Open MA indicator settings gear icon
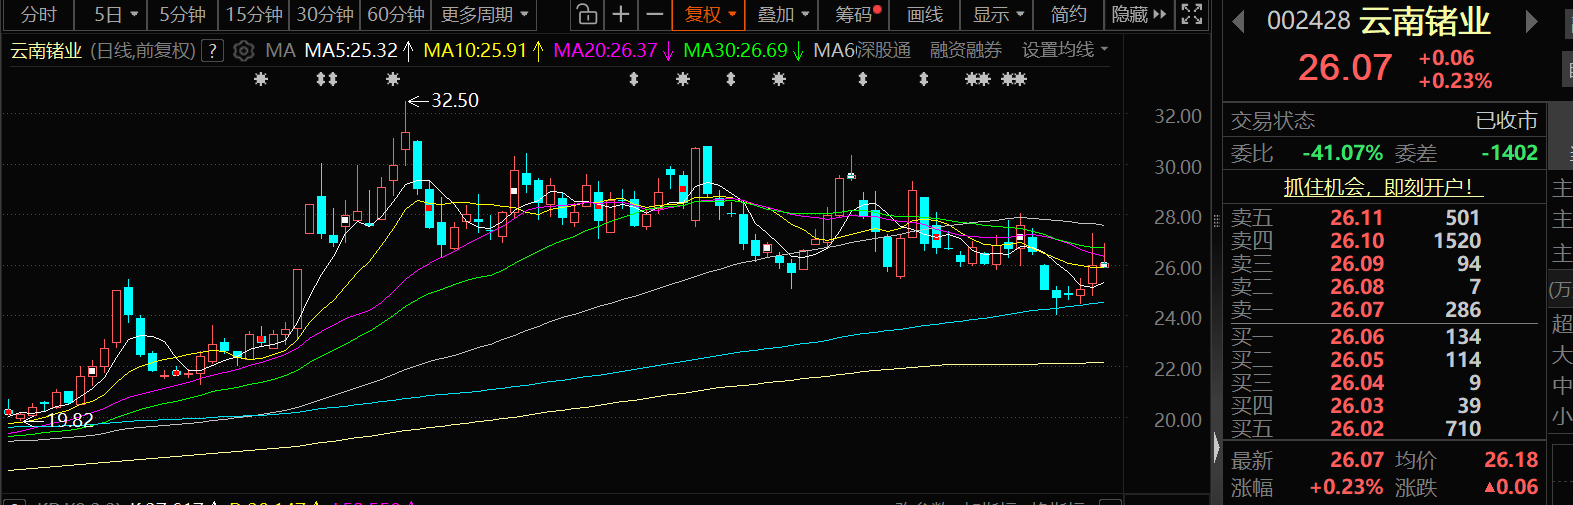The width and height of the screenshot is (1573, 505). coord(243,51)
